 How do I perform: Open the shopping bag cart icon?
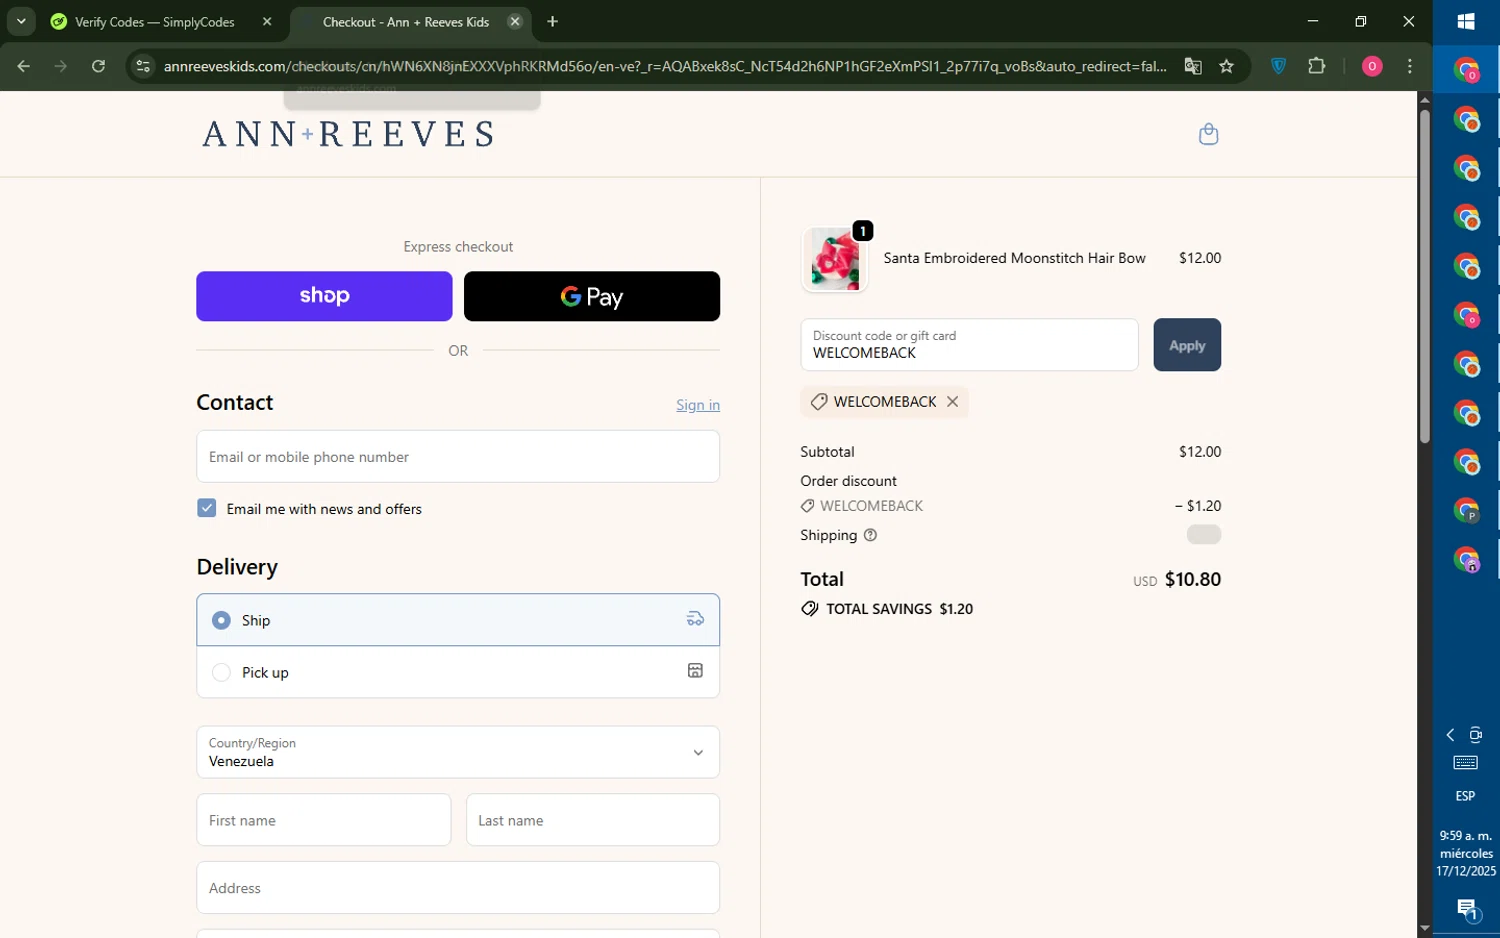[1208, 134]
